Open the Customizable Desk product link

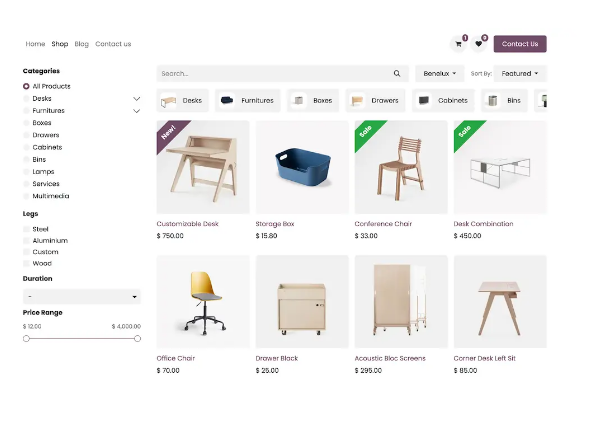[187, 224]
